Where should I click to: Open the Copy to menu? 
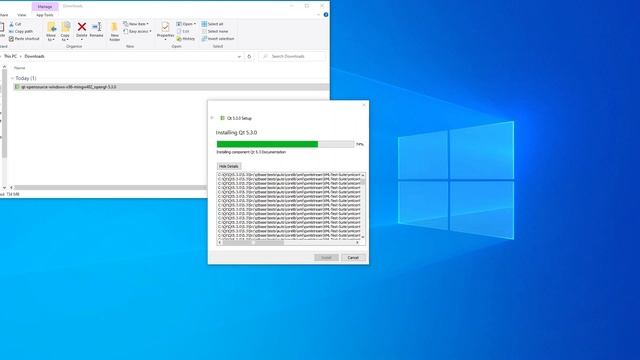[65, 31]
